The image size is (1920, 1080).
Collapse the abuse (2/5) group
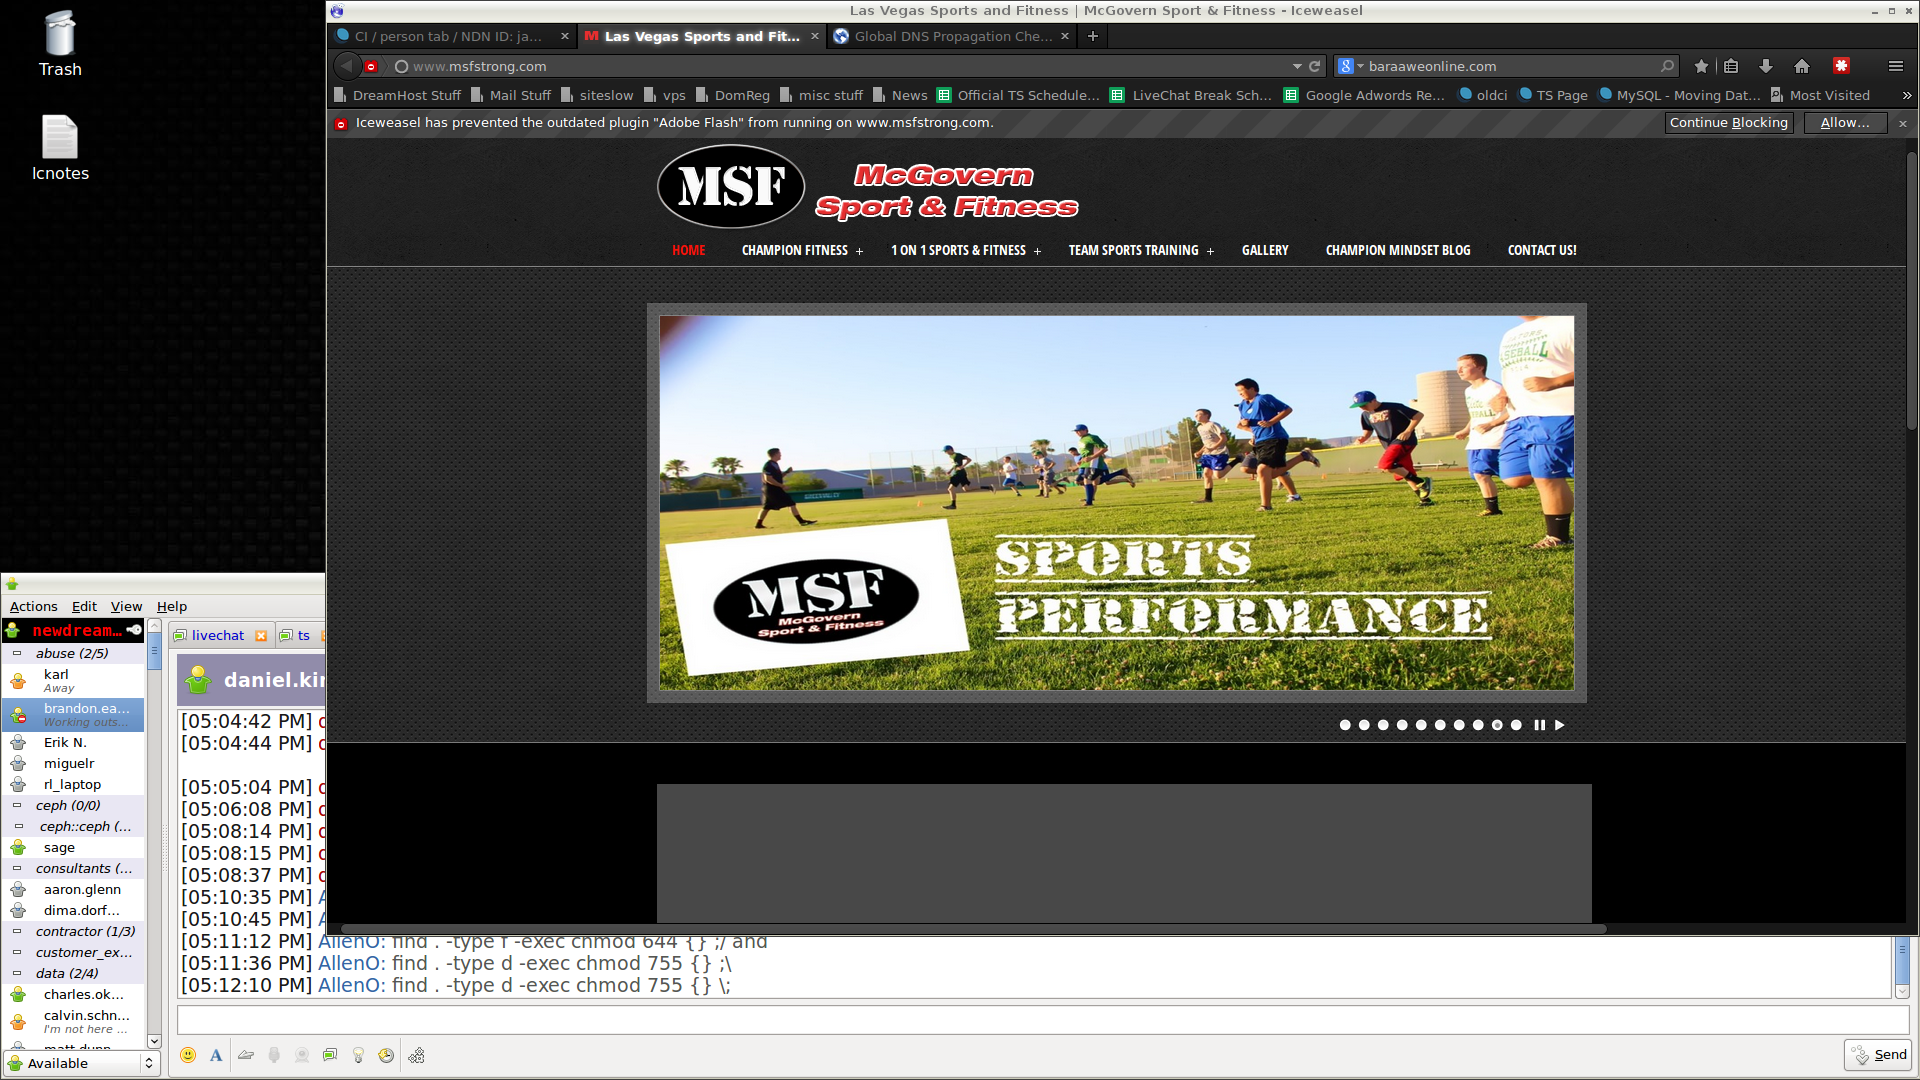(x=17, y=653)
